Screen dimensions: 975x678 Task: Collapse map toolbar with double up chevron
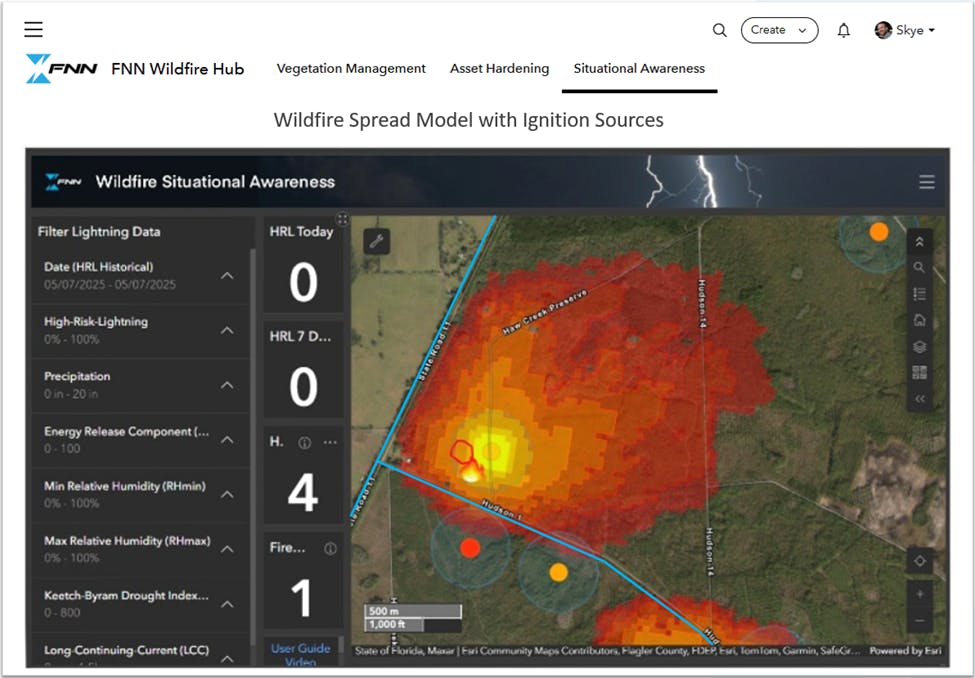click(919, 242)
